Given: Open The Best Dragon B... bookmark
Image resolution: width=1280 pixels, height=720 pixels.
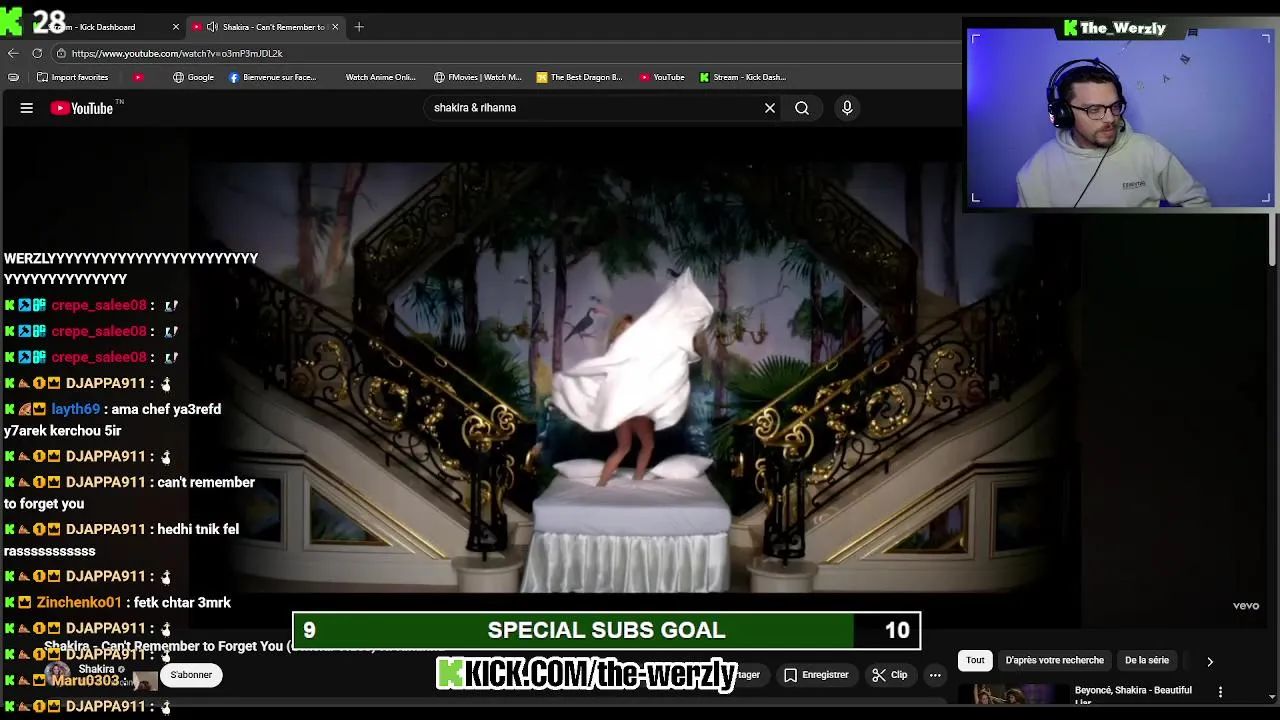Looking at the screenshot, I should [x=579, y=77].
